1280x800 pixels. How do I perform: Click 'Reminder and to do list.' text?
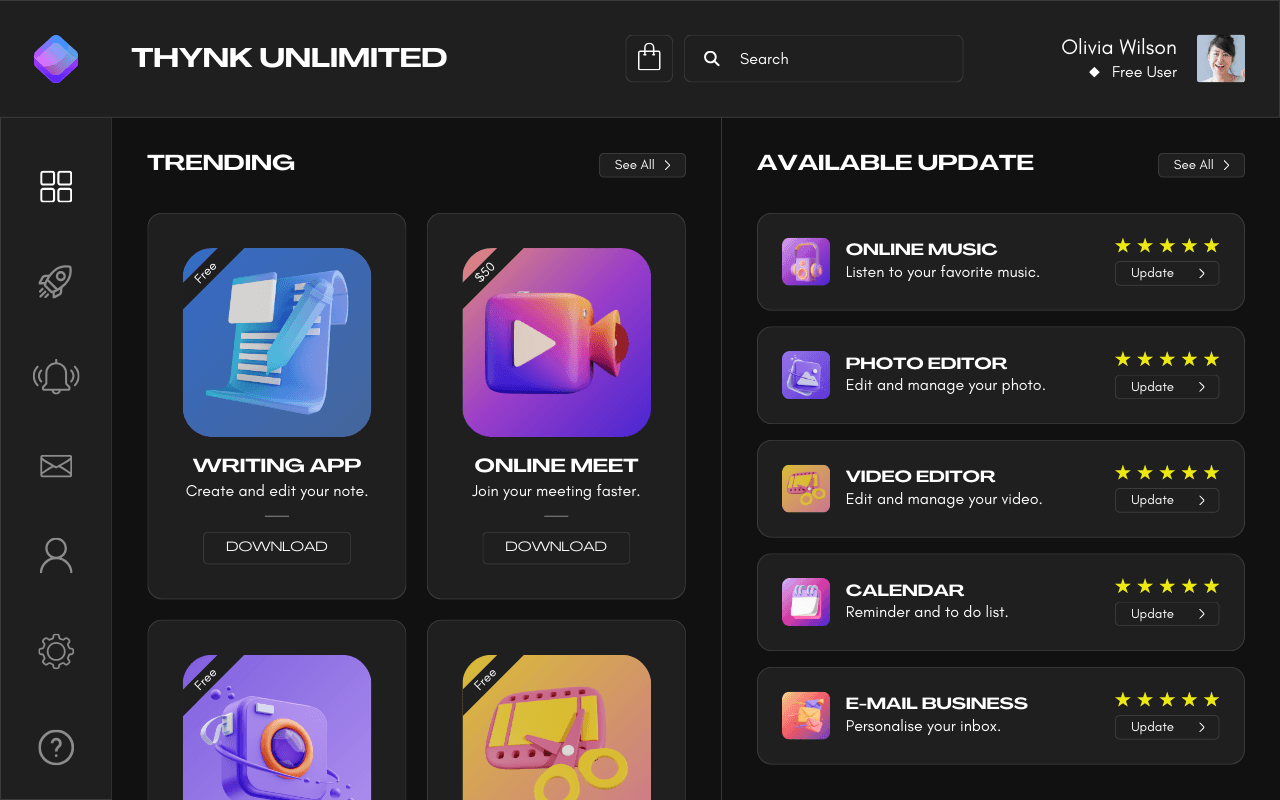[927, 612]
